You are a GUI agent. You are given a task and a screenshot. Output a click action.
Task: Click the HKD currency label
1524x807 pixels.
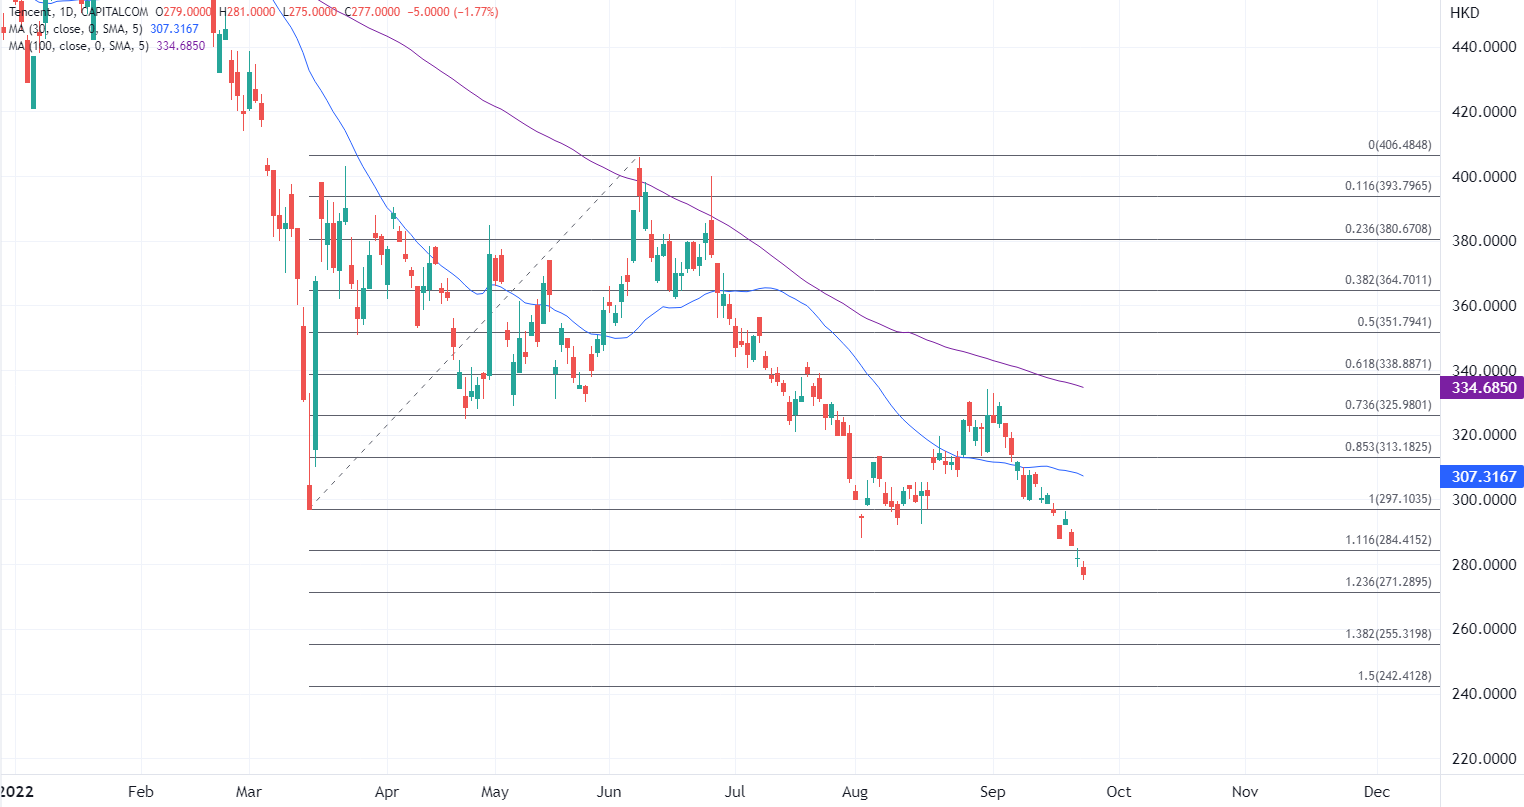1464,13
